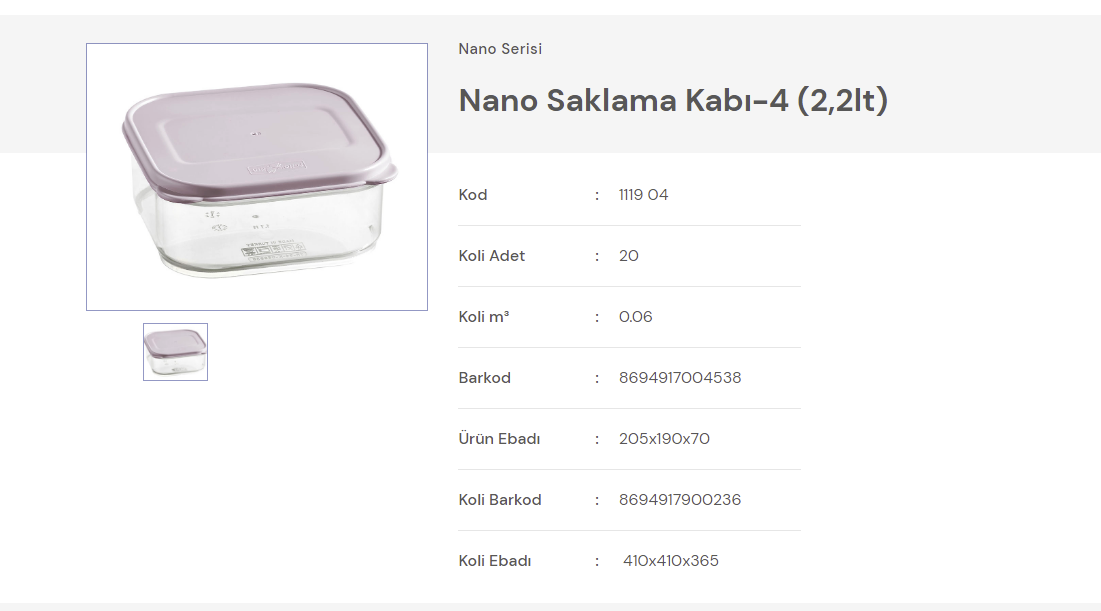Select the product code 1119 04
This screenshot has width=1101, height=611.
[x=643, y=195]
